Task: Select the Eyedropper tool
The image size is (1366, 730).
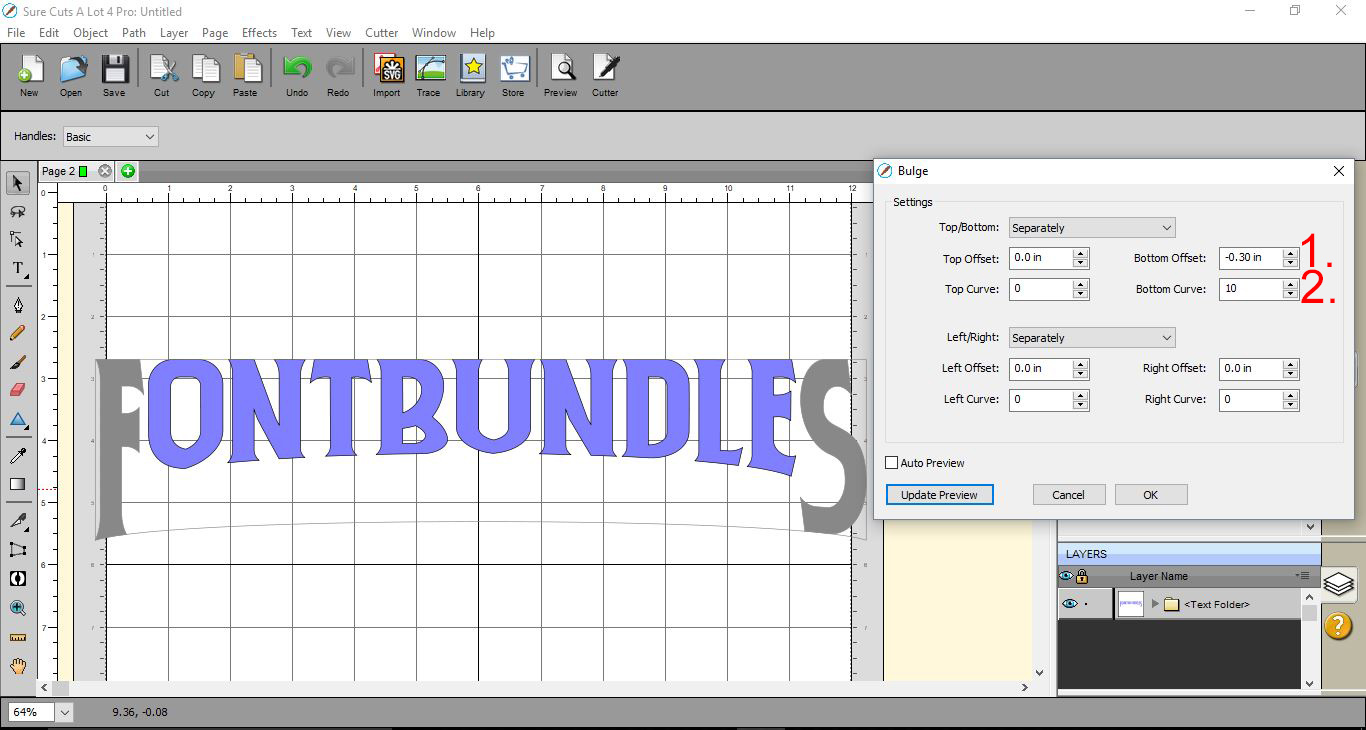Action: click(18, 456)
